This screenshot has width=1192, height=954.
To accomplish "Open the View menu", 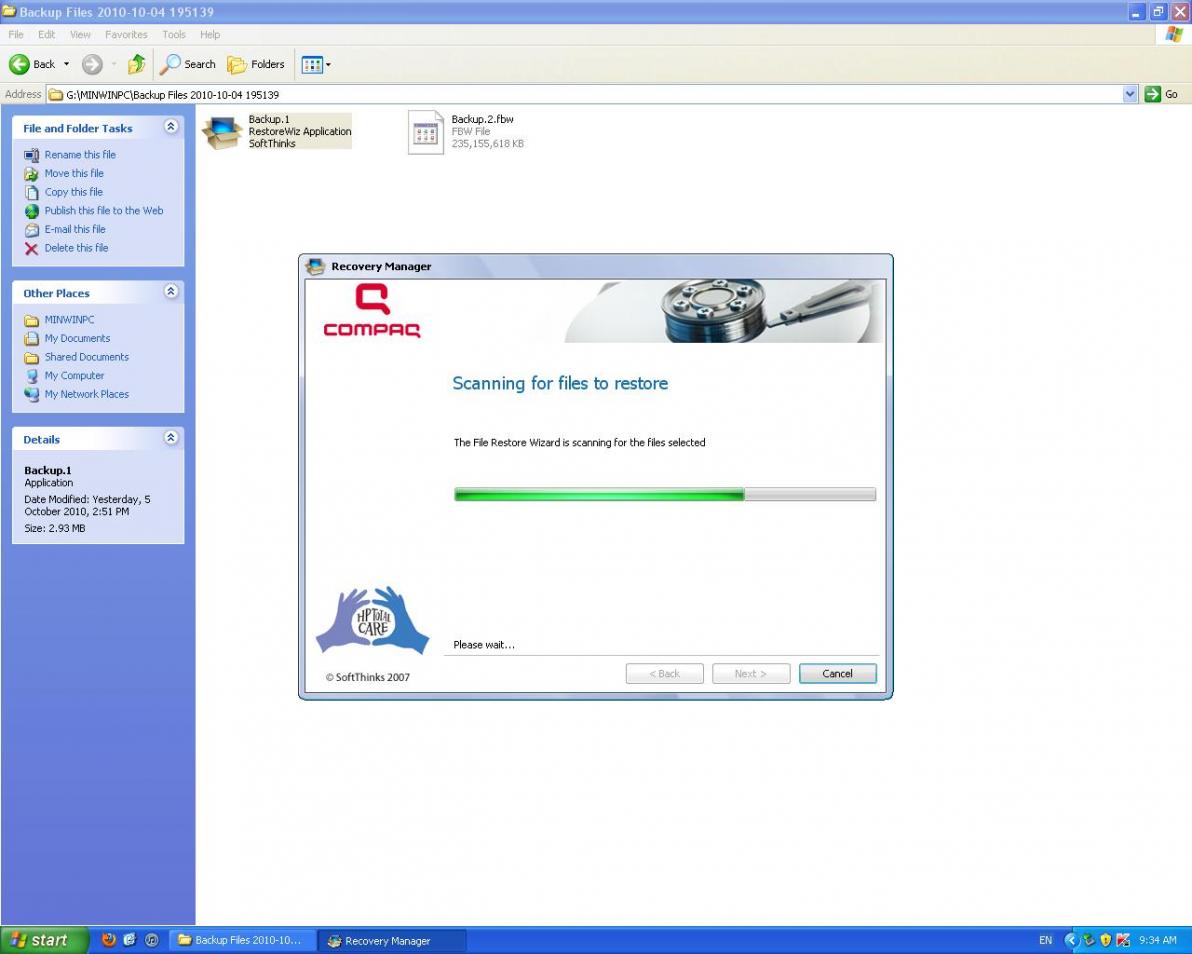I will click(80, 34).
